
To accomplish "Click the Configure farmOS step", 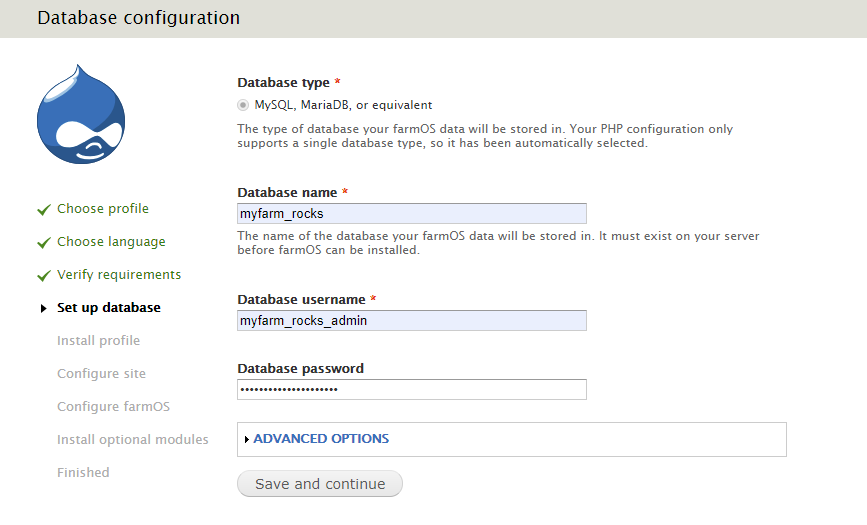I will tap(113, 407).
